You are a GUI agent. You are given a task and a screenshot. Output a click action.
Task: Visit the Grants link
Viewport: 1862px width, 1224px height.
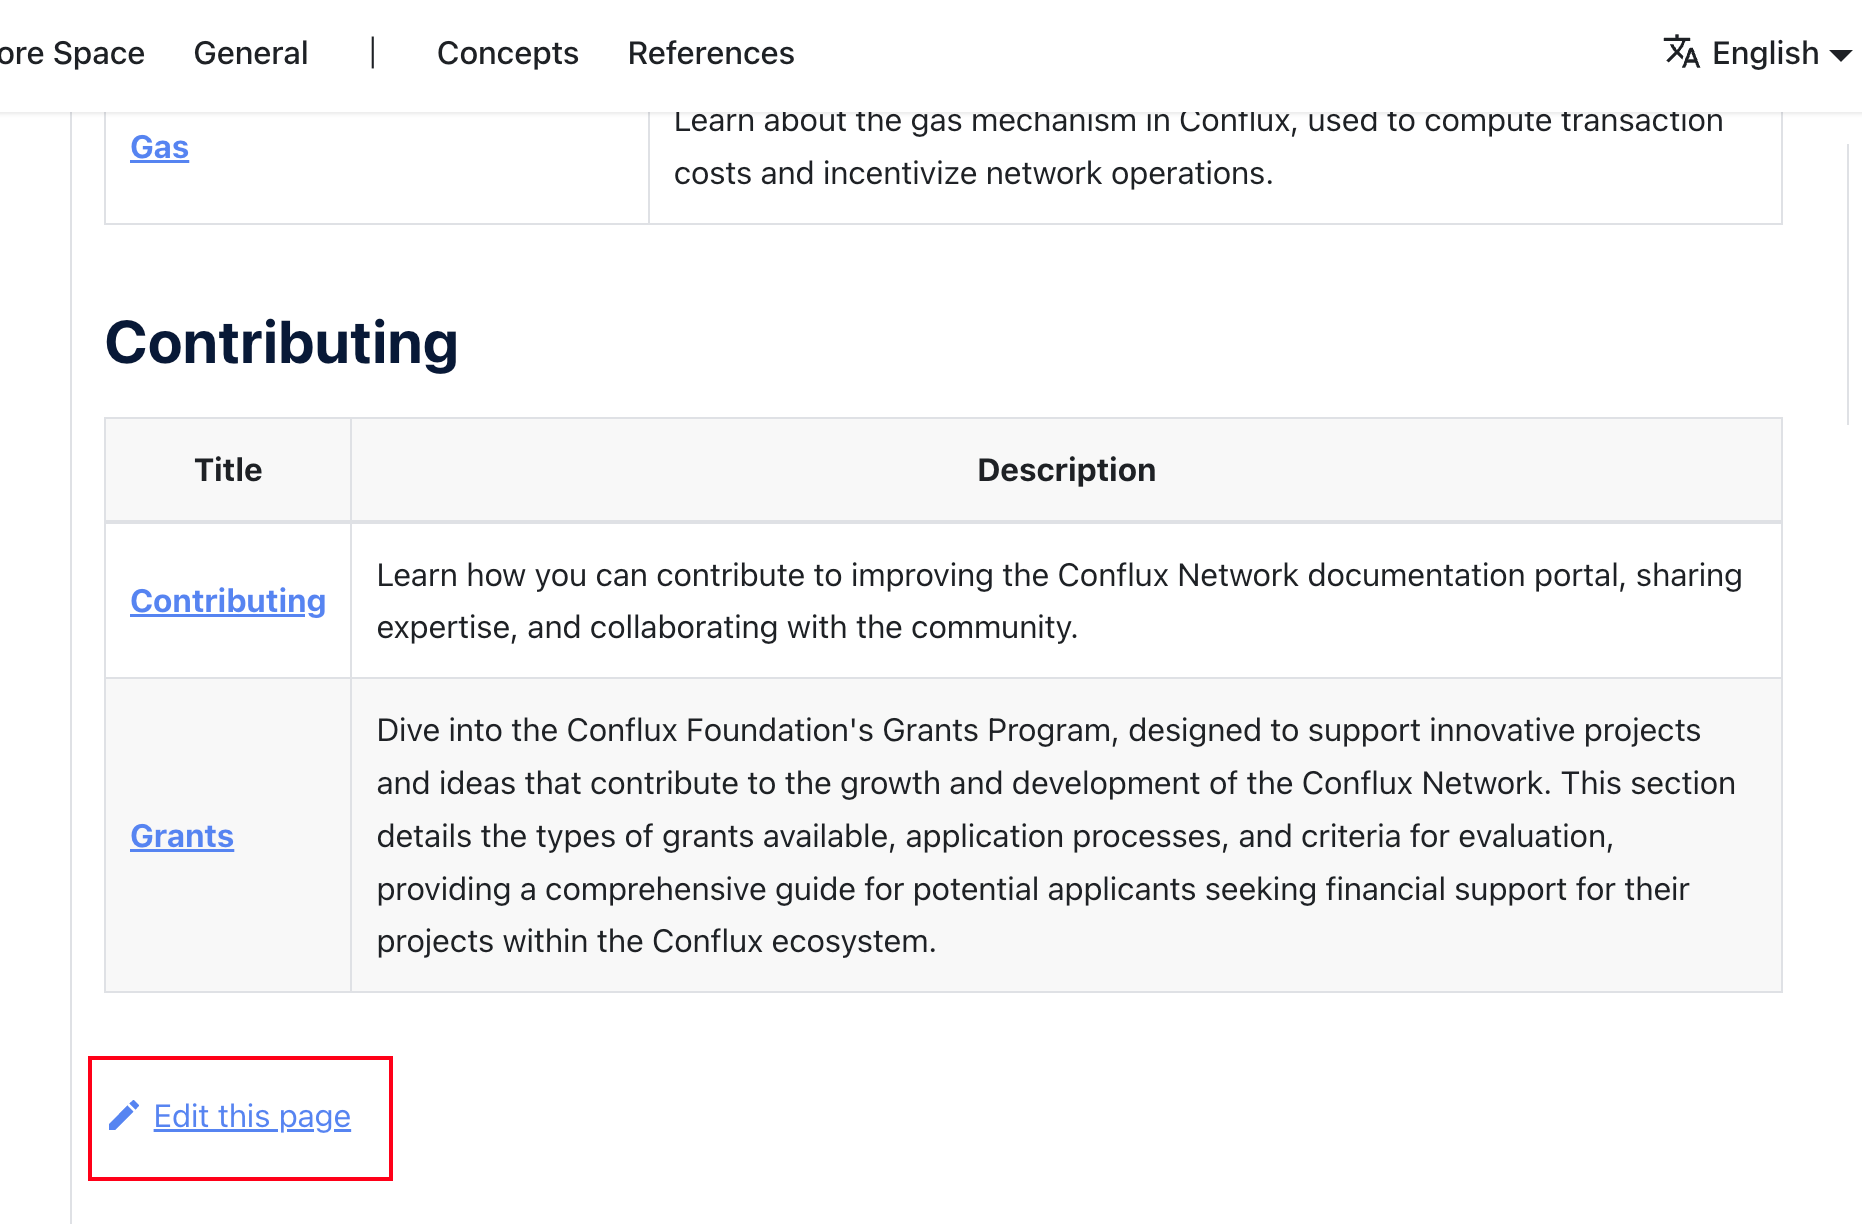pyautogui.click(x=182, y=836)
